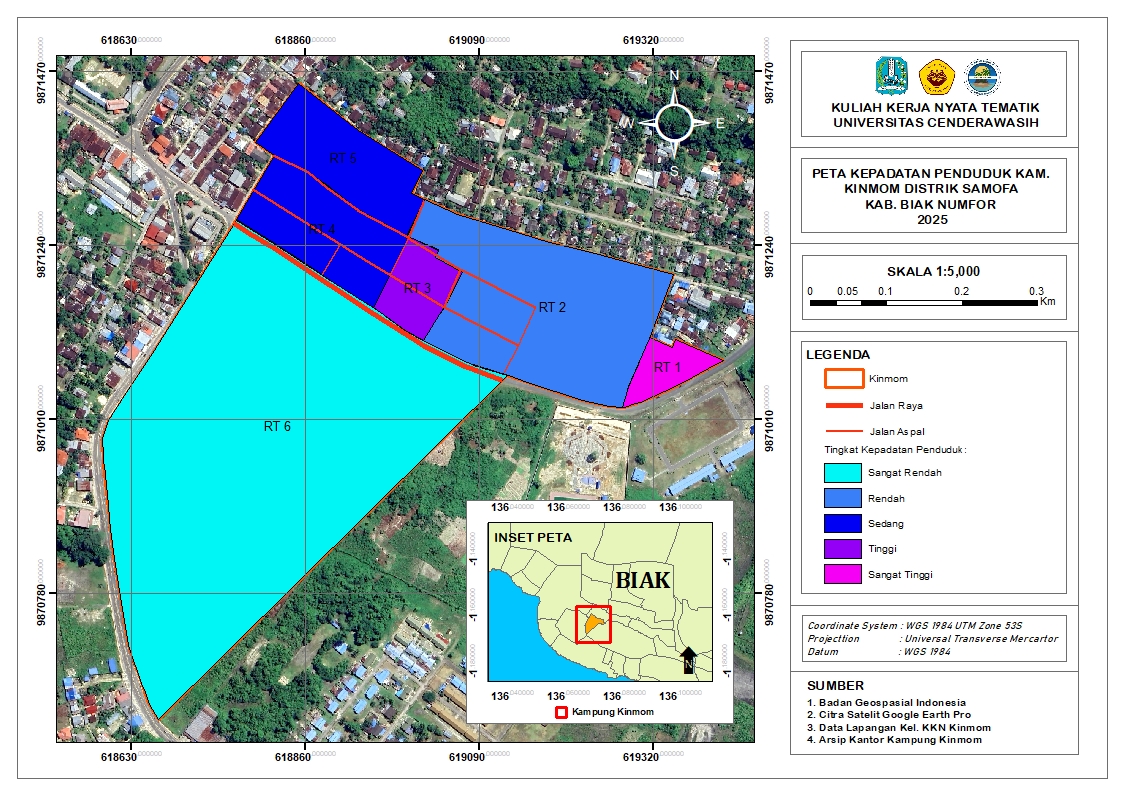Click the compass rose on the map
The width and height of the screenshot is (1123, 794).
676,122
